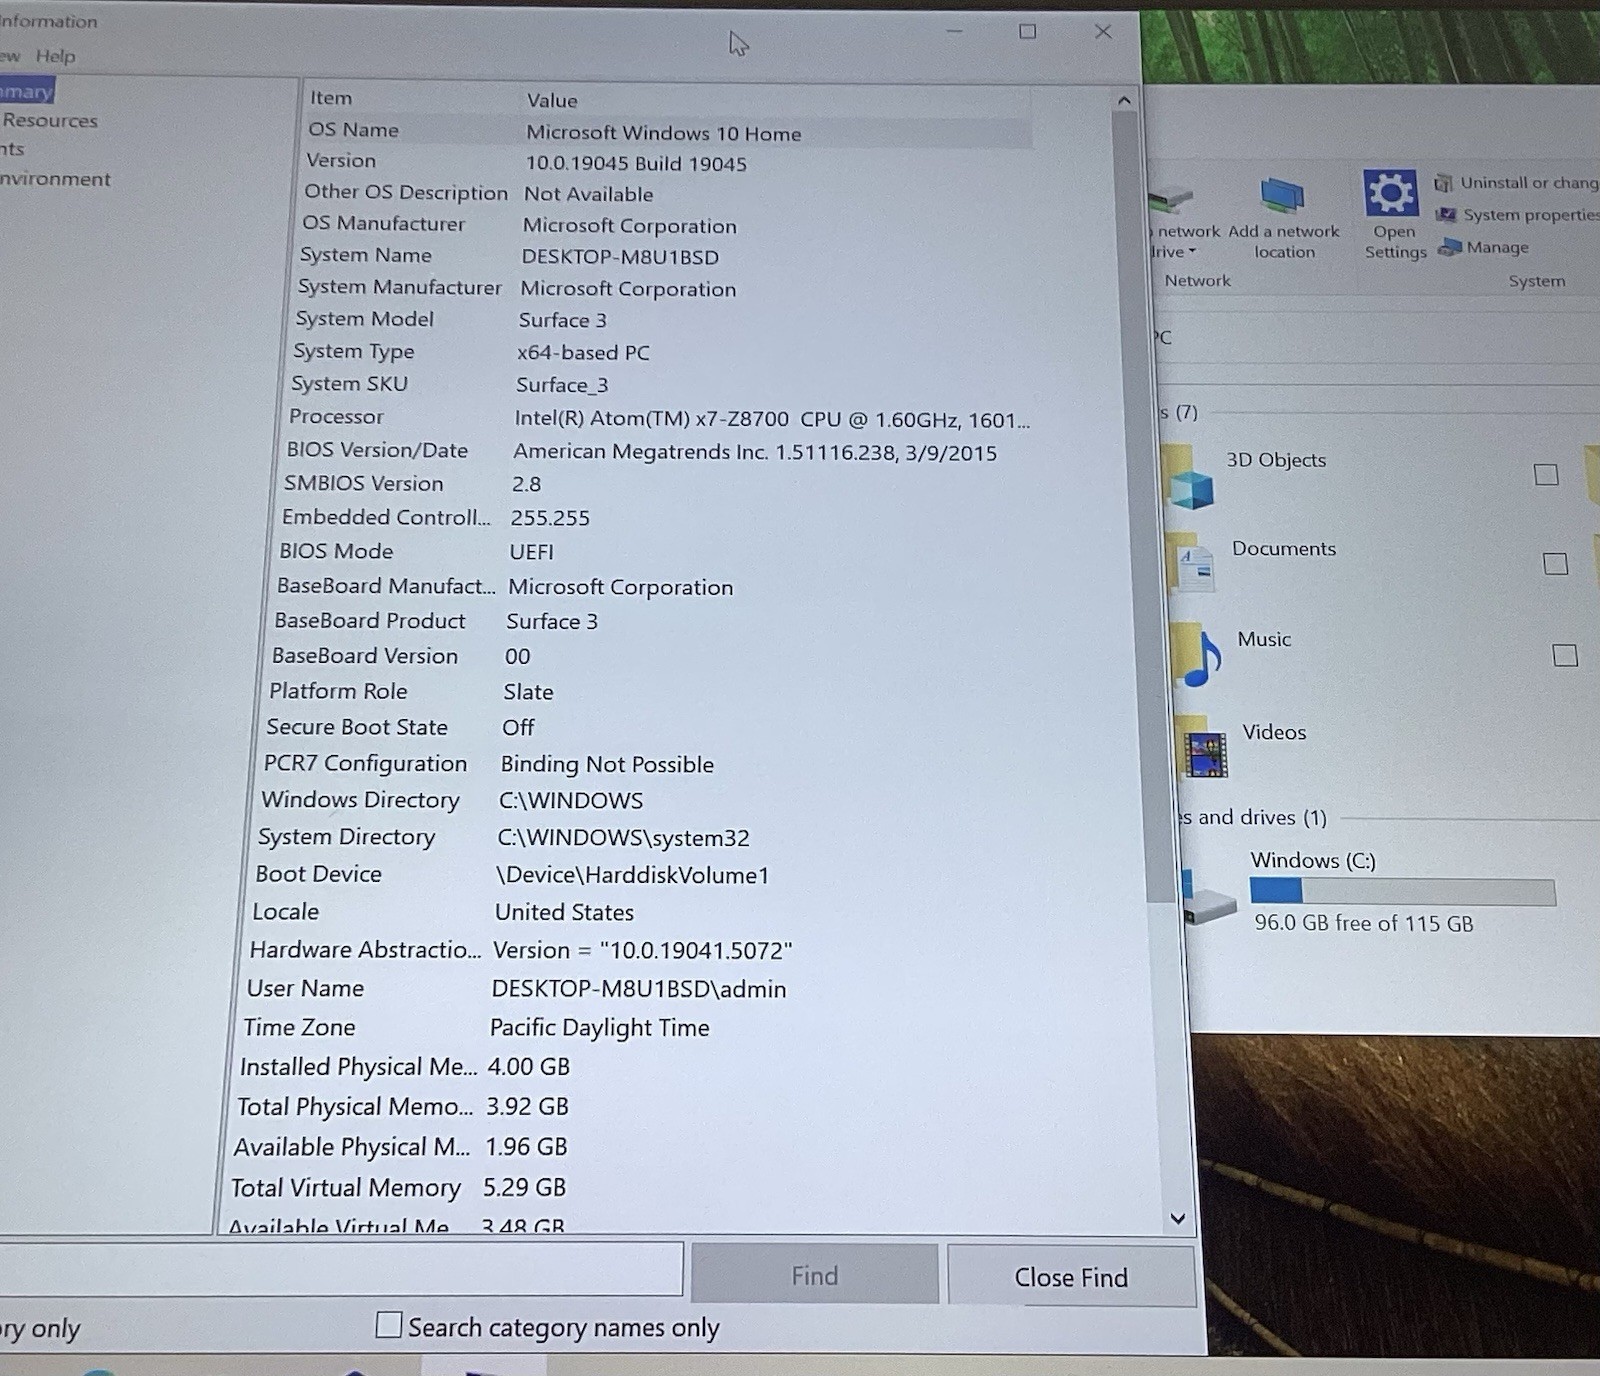Maximize the System Information window
This screenshot has width=1600, height=1376.
point(1027,32)
